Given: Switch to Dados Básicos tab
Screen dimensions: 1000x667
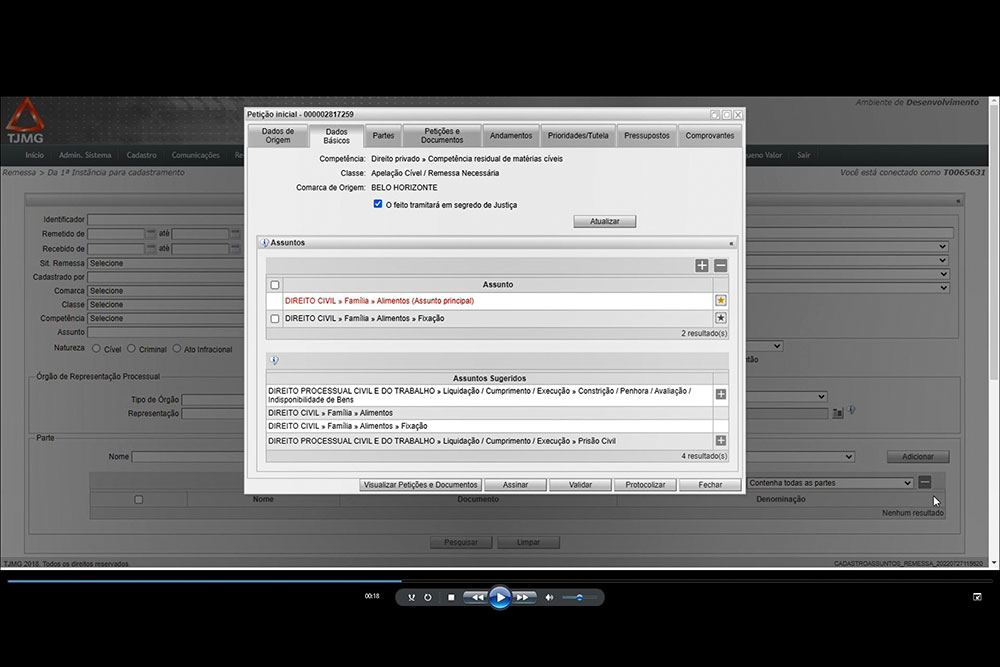Looking at the screenshot, I should (336, 136).
